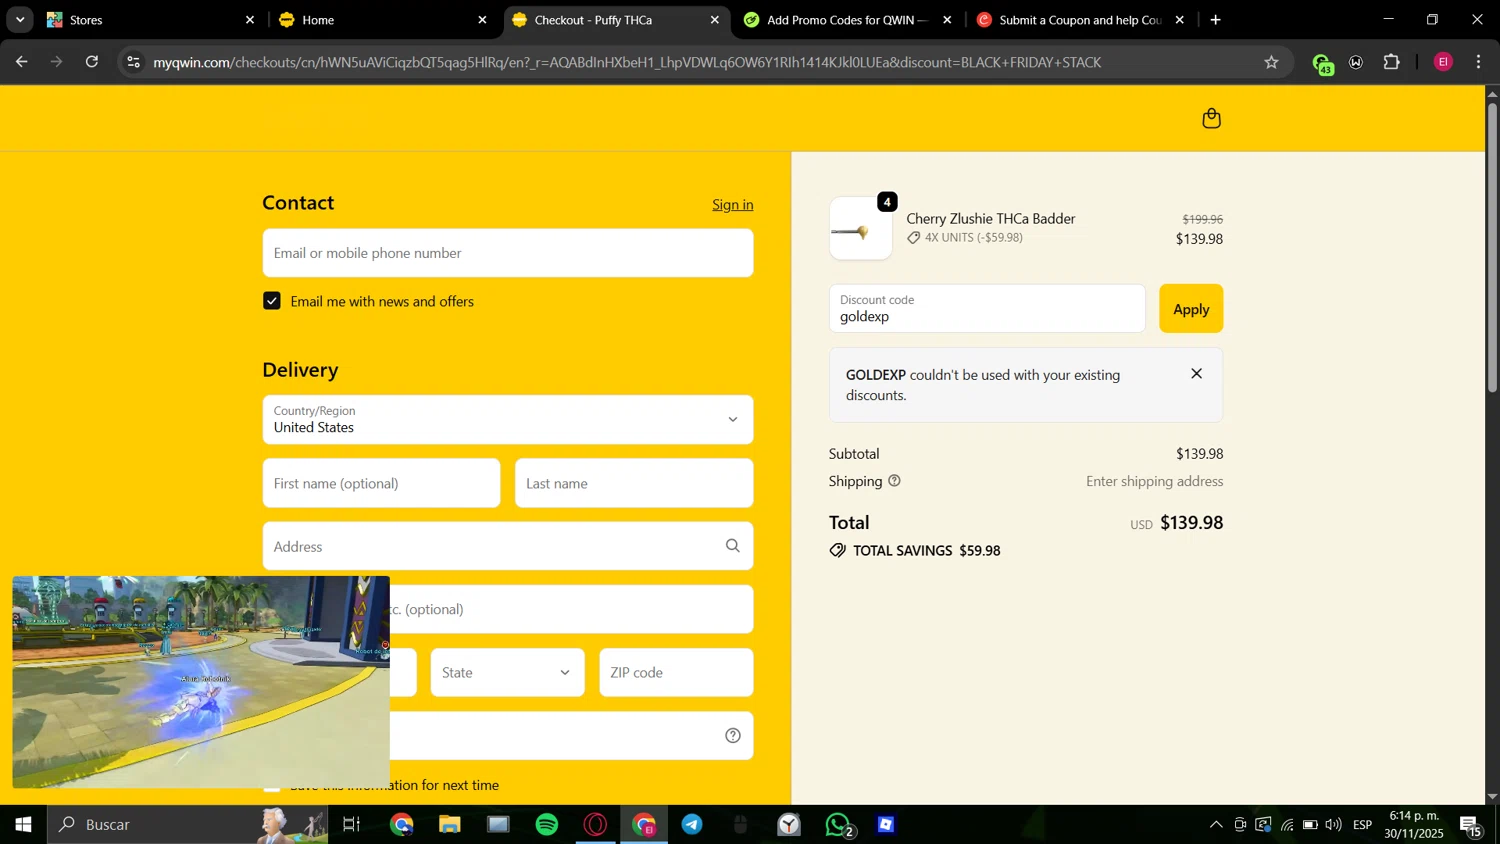
Task: Open the browser extensions puzzle icon
Action: pyautogui.click(x=1391, y=62)
